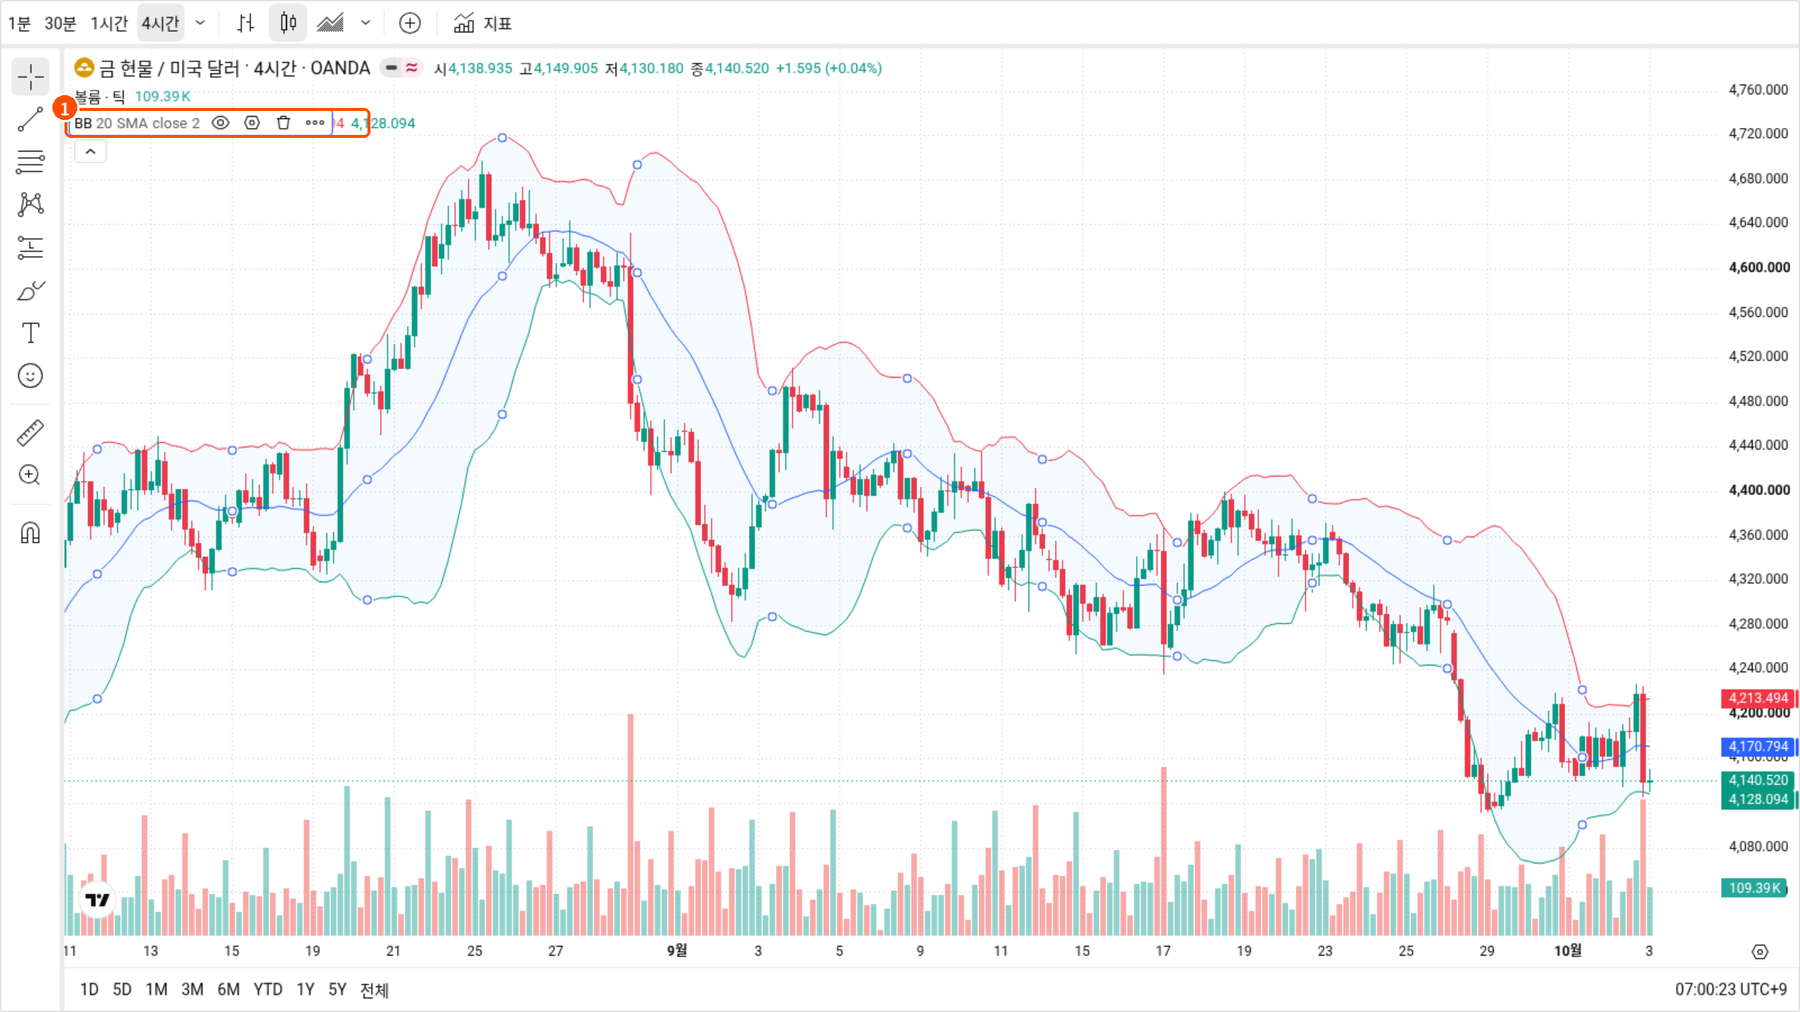Image resolution: width=1800 pixels, height=1012 pixels.
Task: Set range to 1D
Action: click(89, 989)
